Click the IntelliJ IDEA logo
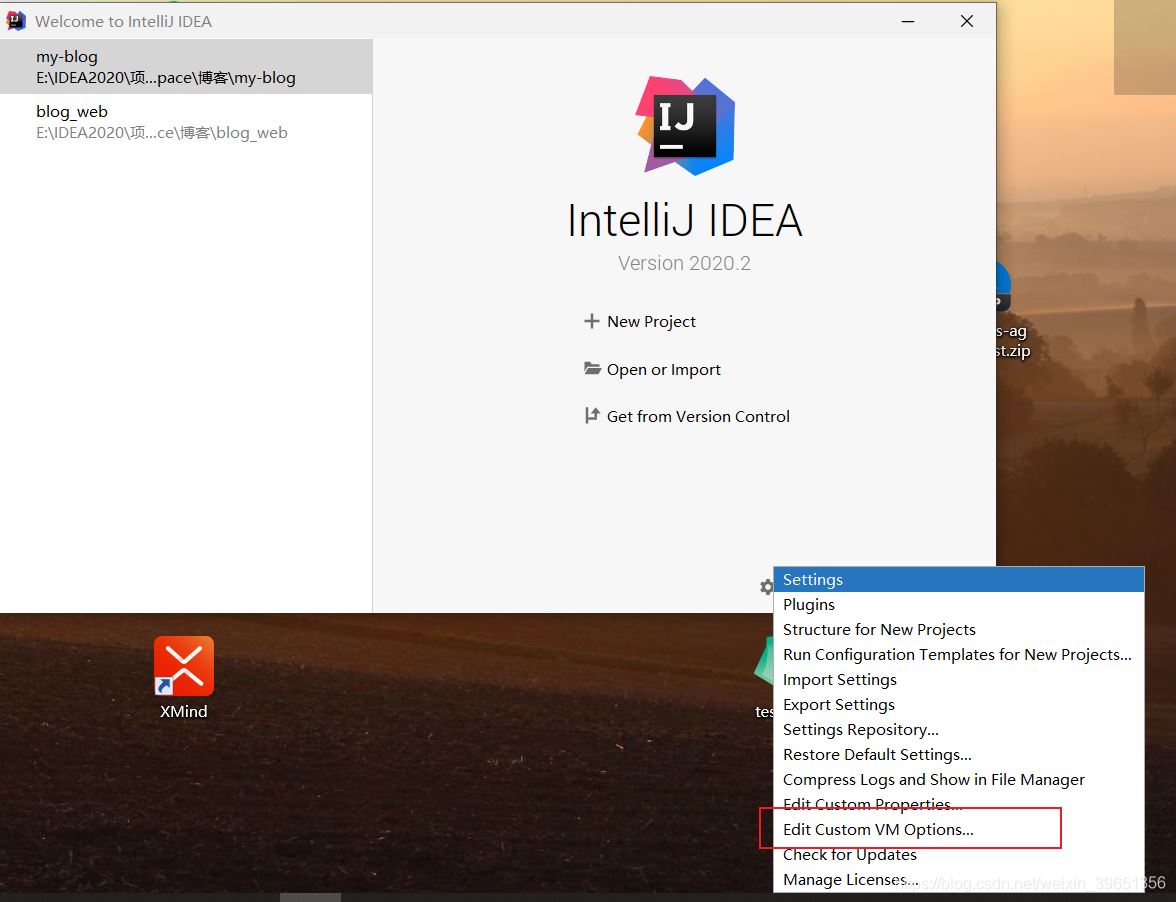1176x902 pixels. pos(686,125)
